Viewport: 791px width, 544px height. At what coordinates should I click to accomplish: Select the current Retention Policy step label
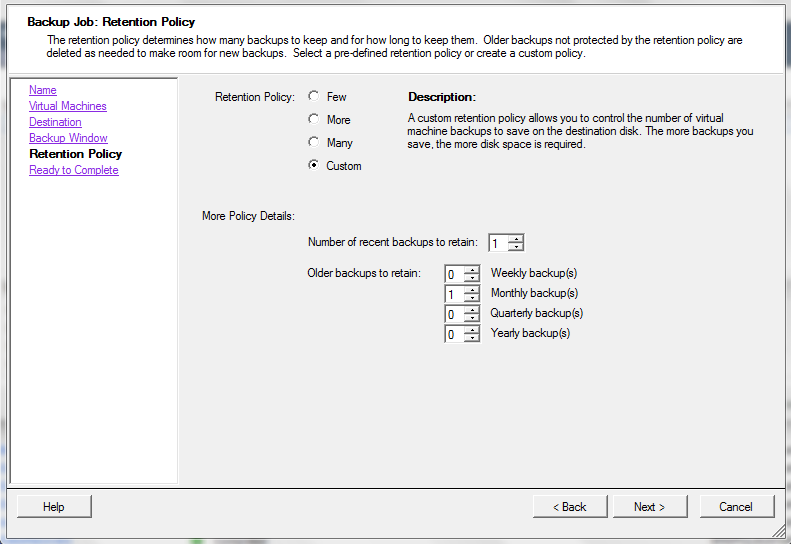tap(76, 154)
